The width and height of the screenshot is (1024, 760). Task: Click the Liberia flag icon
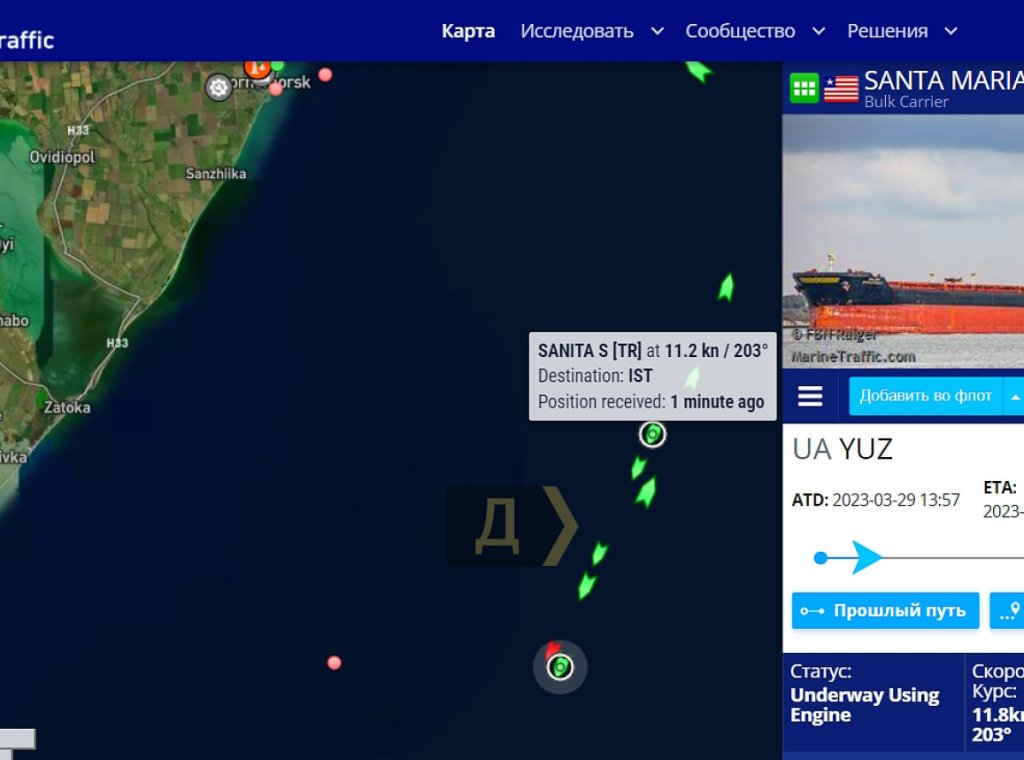pos(840,89)
